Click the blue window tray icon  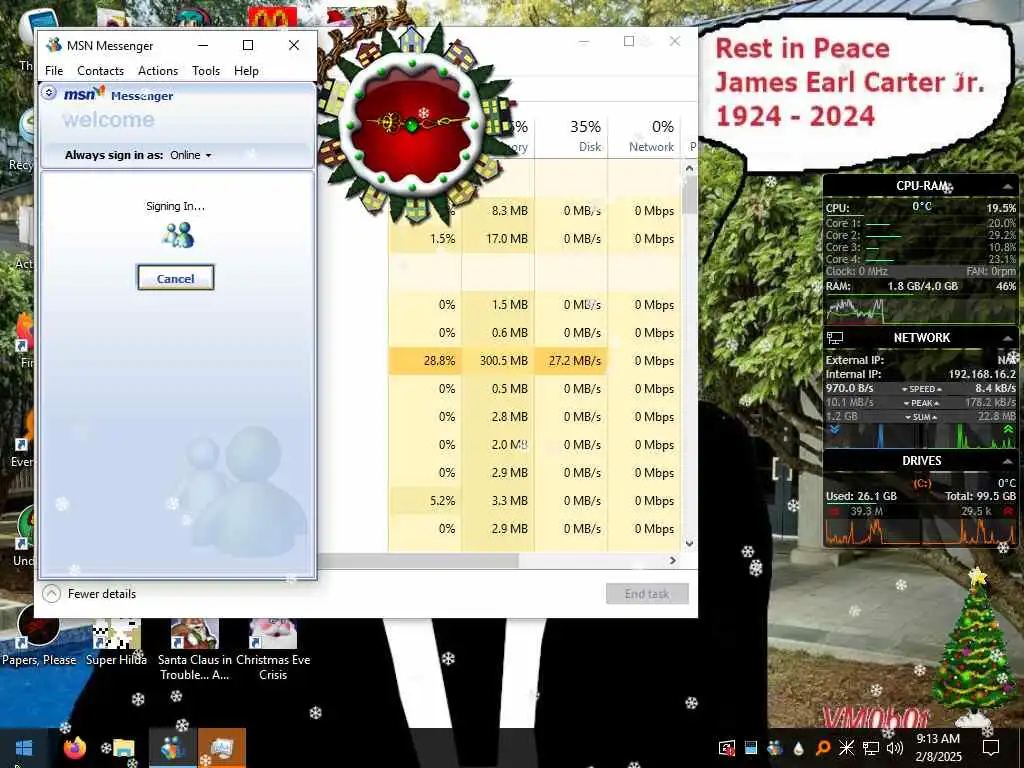coord(751,748)
